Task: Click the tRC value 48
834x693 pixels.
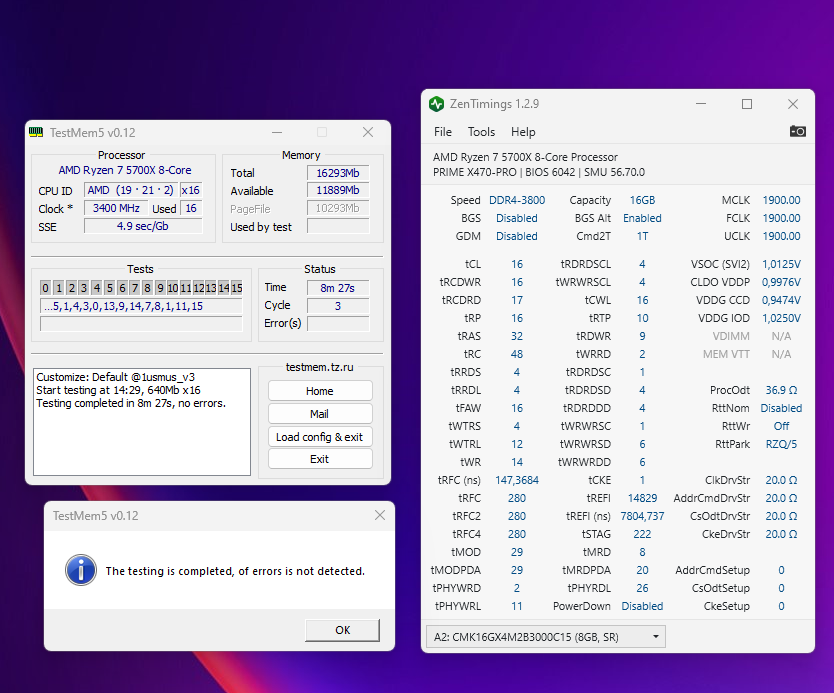Action: tap(516, 354)
